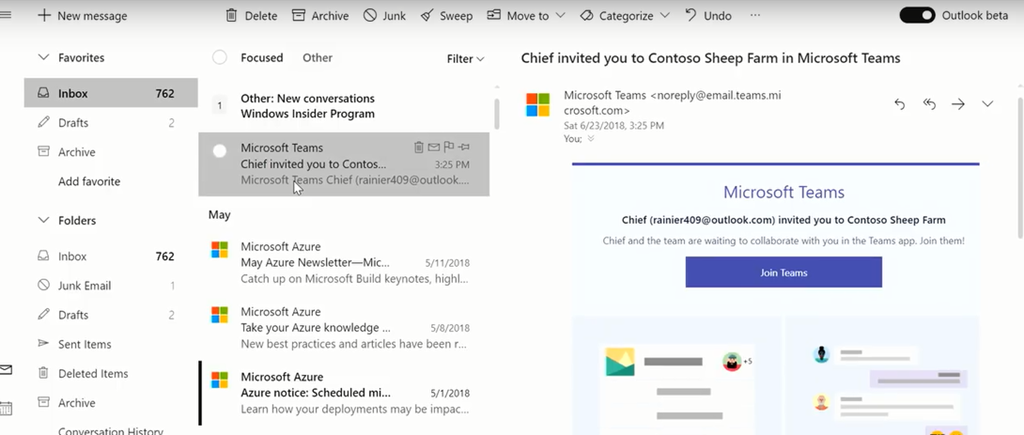
Task: Flag the Microsoft Teams email
Action: pyautogui.click(x=449, y=148)
